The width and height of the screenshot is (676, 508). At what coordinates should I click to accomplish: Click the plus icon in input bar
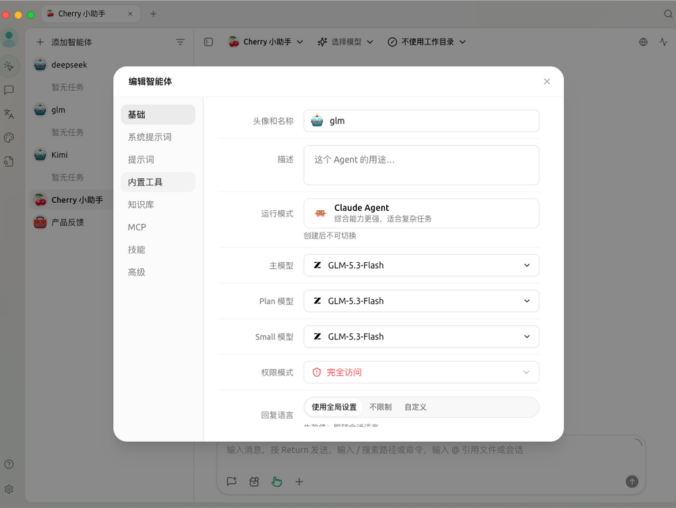tap(299, 482)
